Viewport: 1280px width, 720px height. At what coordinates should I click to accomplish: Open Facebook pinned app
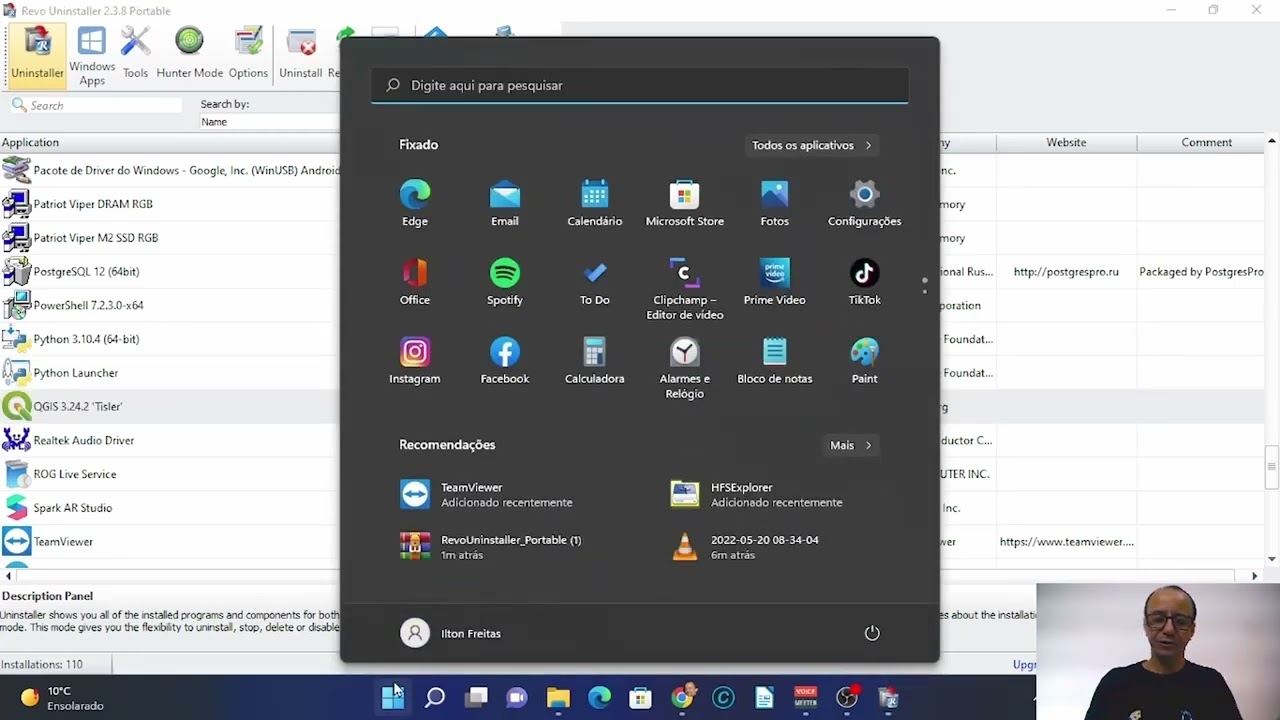tap(504, 361)
